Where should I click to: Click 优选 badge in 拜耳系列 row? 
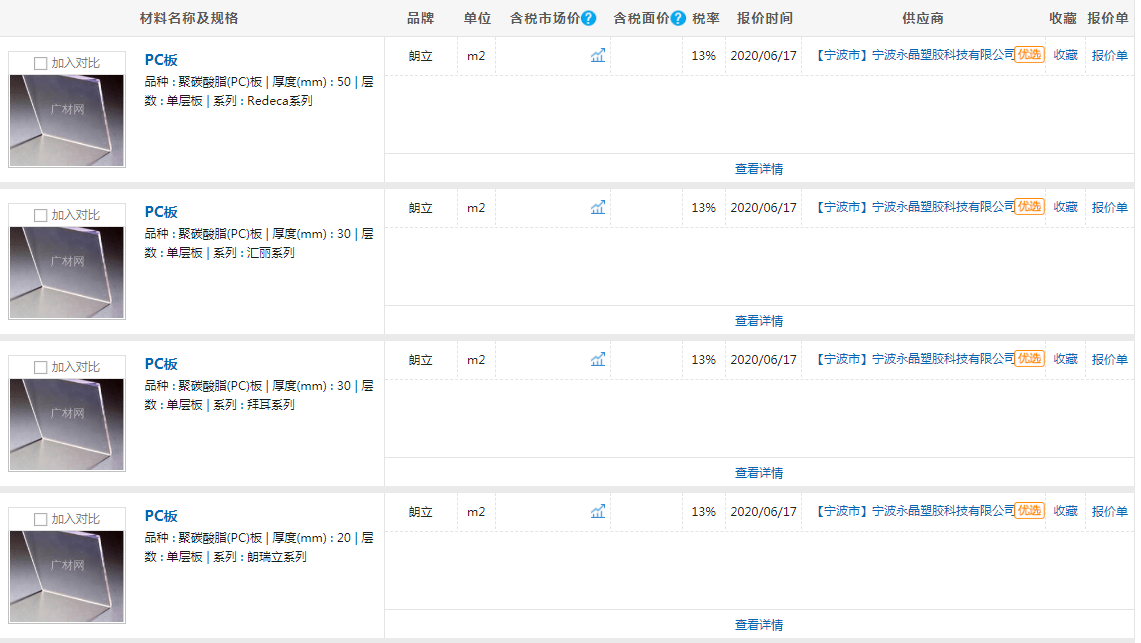[x=1030, y=359]
